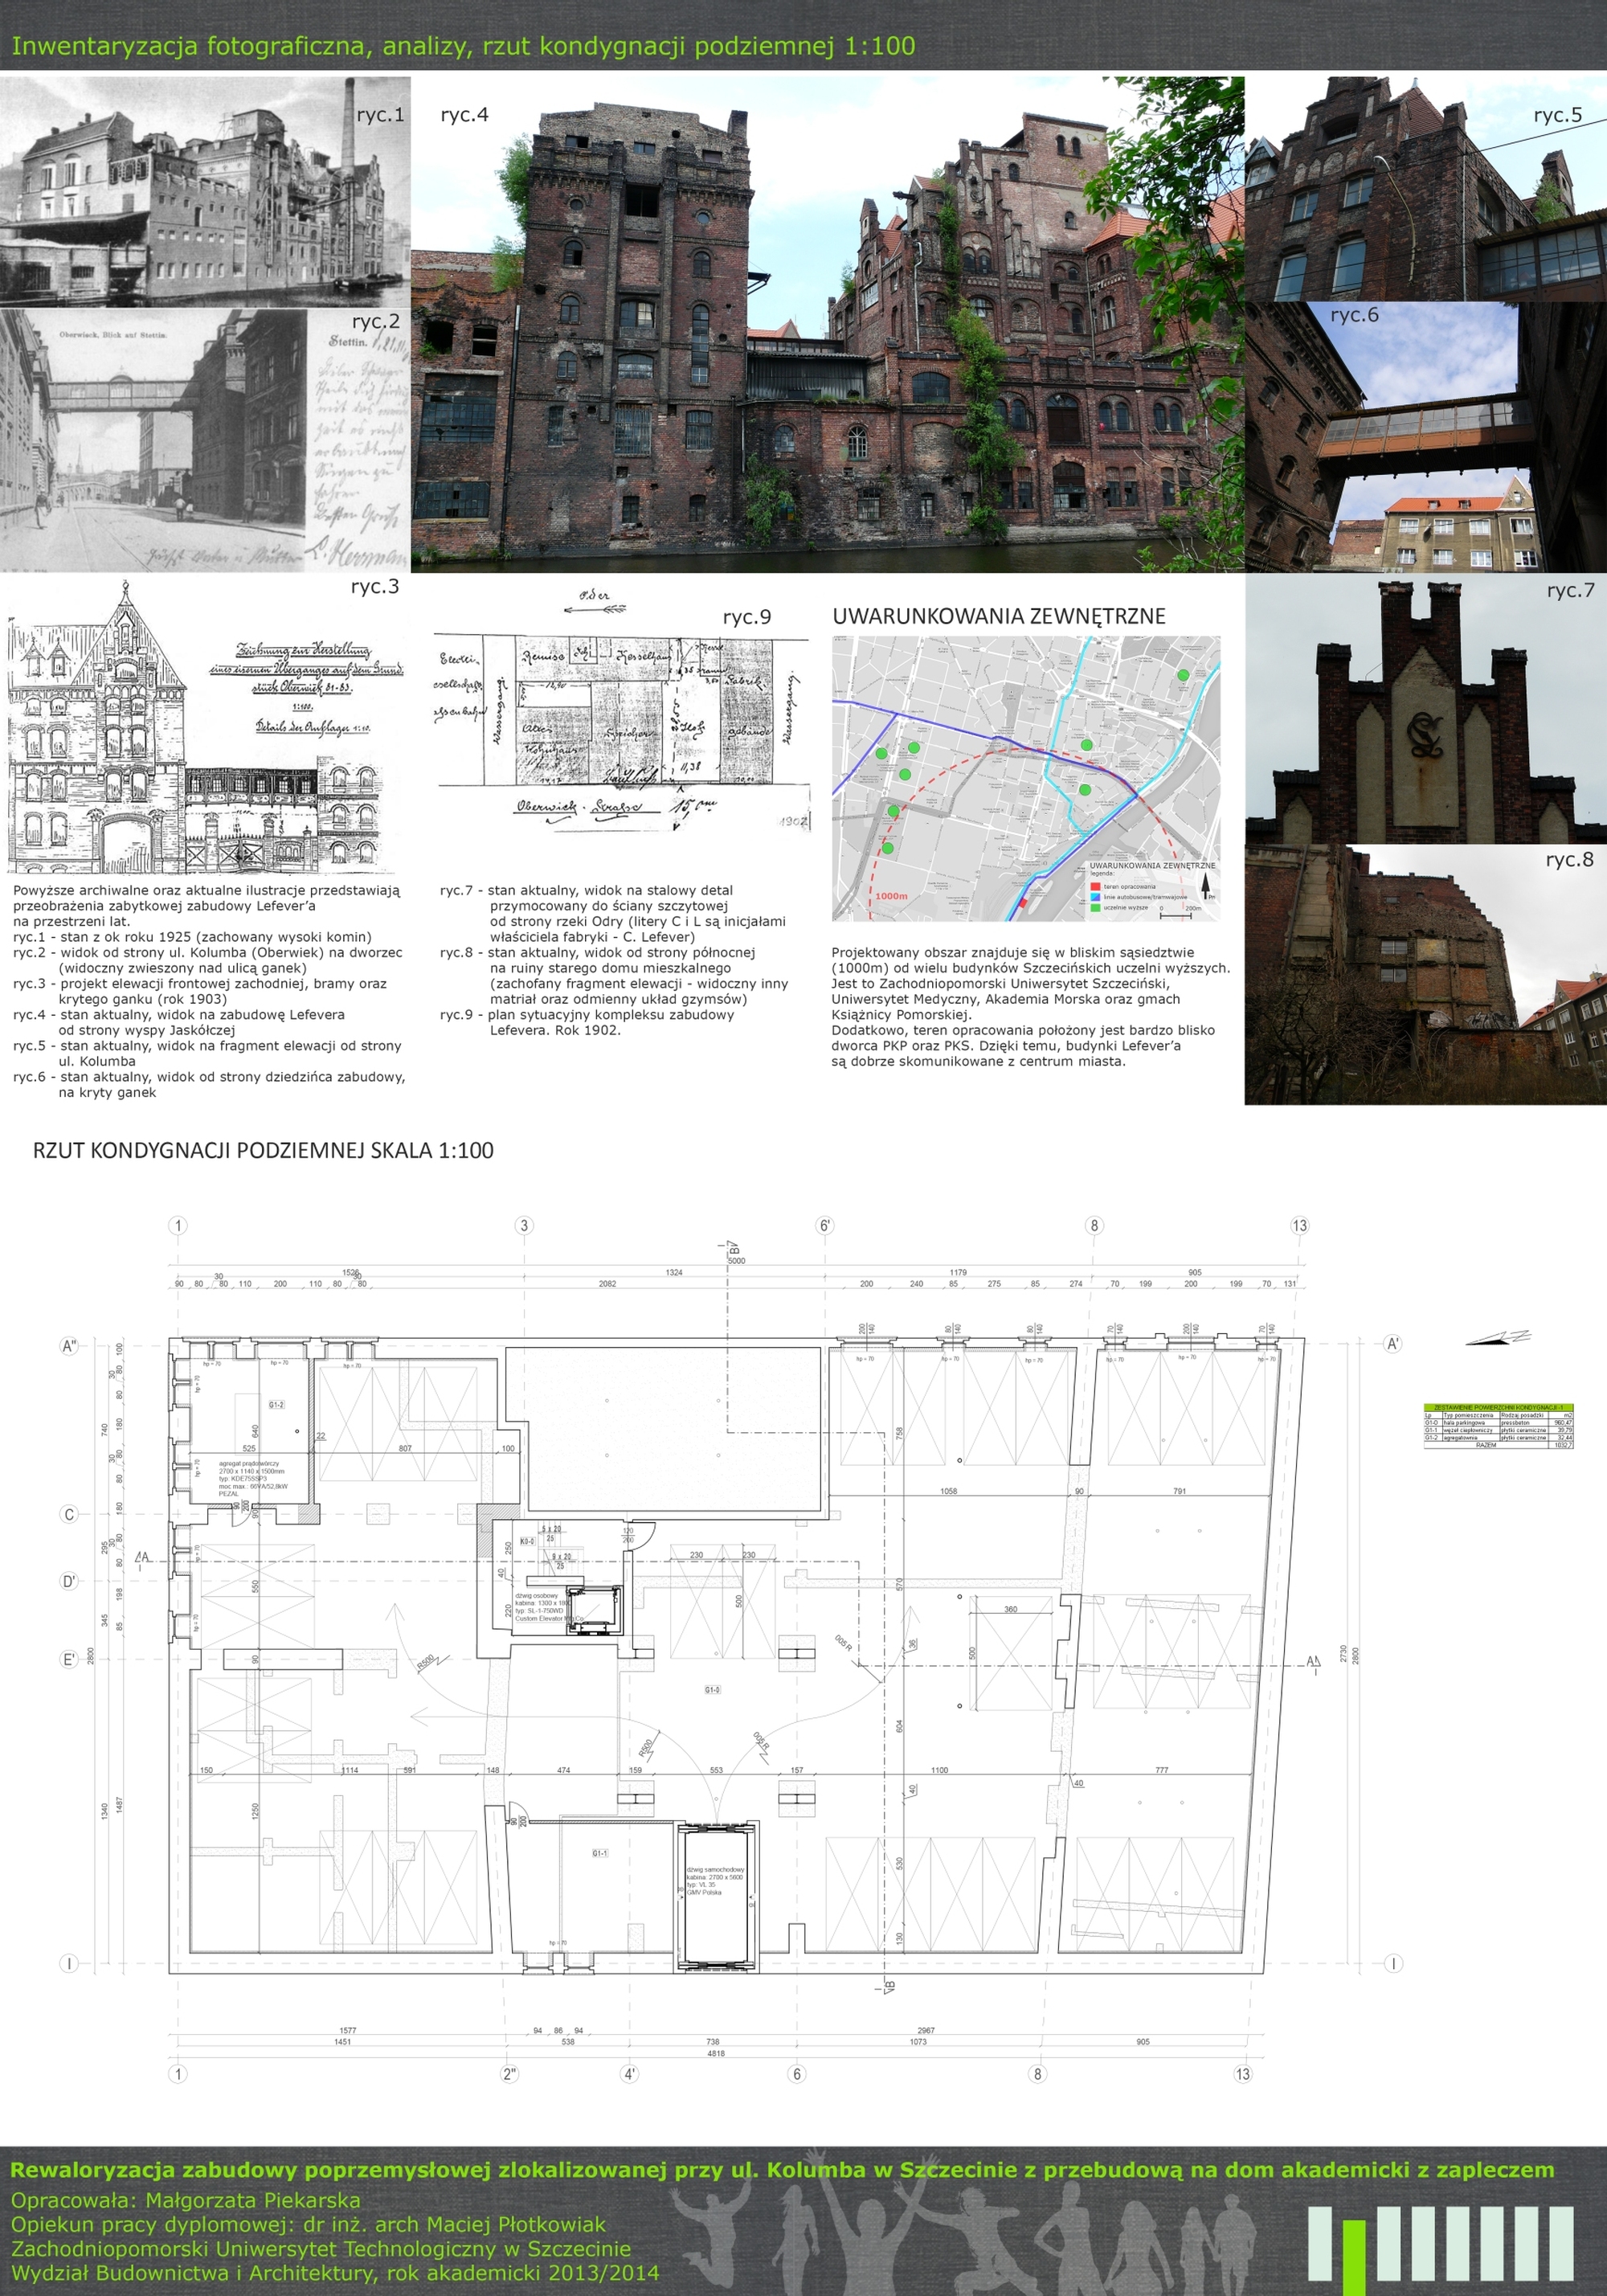Click 'Zachodniopomorski Uniwersytet Technologiczny w Szczecinie' line
The height and width of the screenshot is (2296, 1607).
321,2249
